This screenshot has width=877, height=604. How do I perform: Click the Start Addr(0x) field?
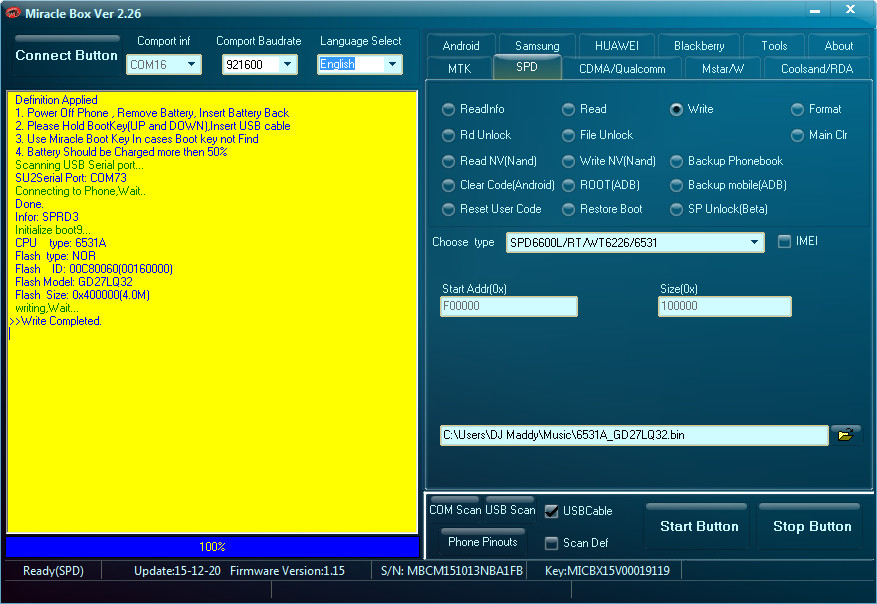(509, 306)
